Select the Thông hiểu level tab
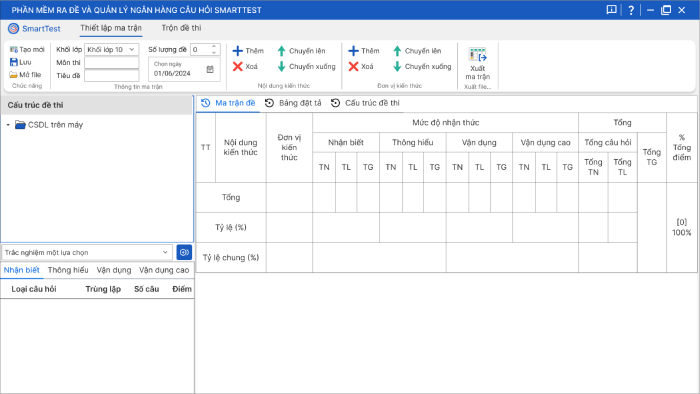 [68, 270]
